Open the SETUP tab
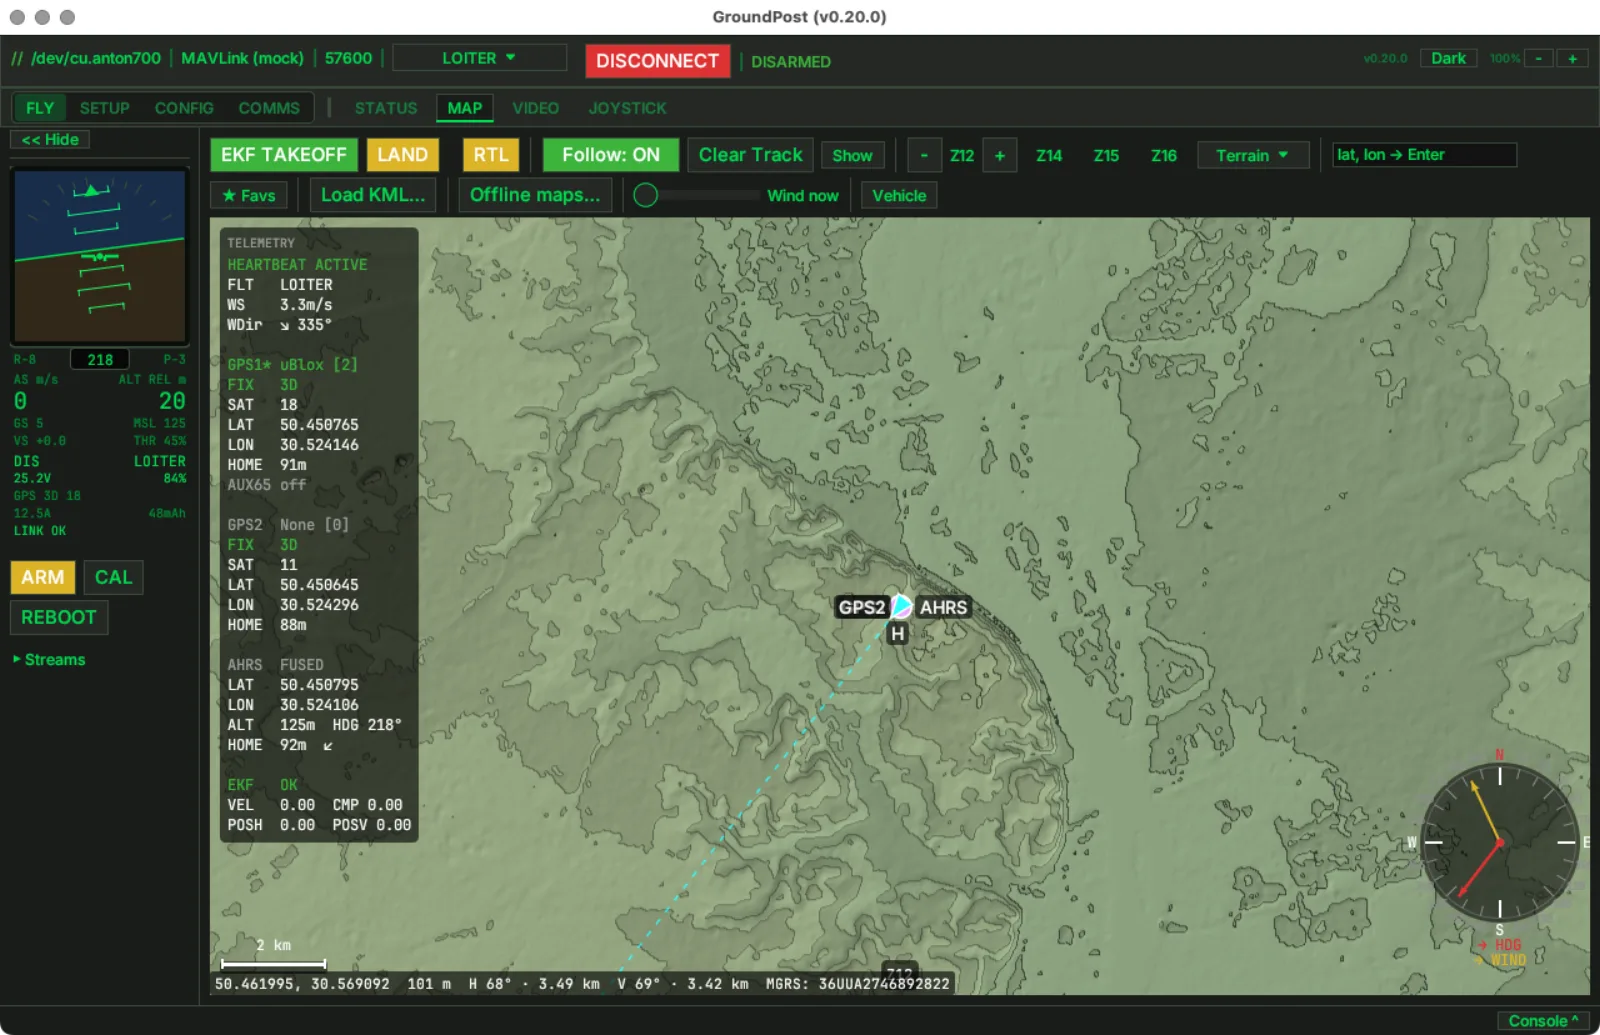The height and width of the screenshot is (1035, 1600). click(x=105, y=108)
